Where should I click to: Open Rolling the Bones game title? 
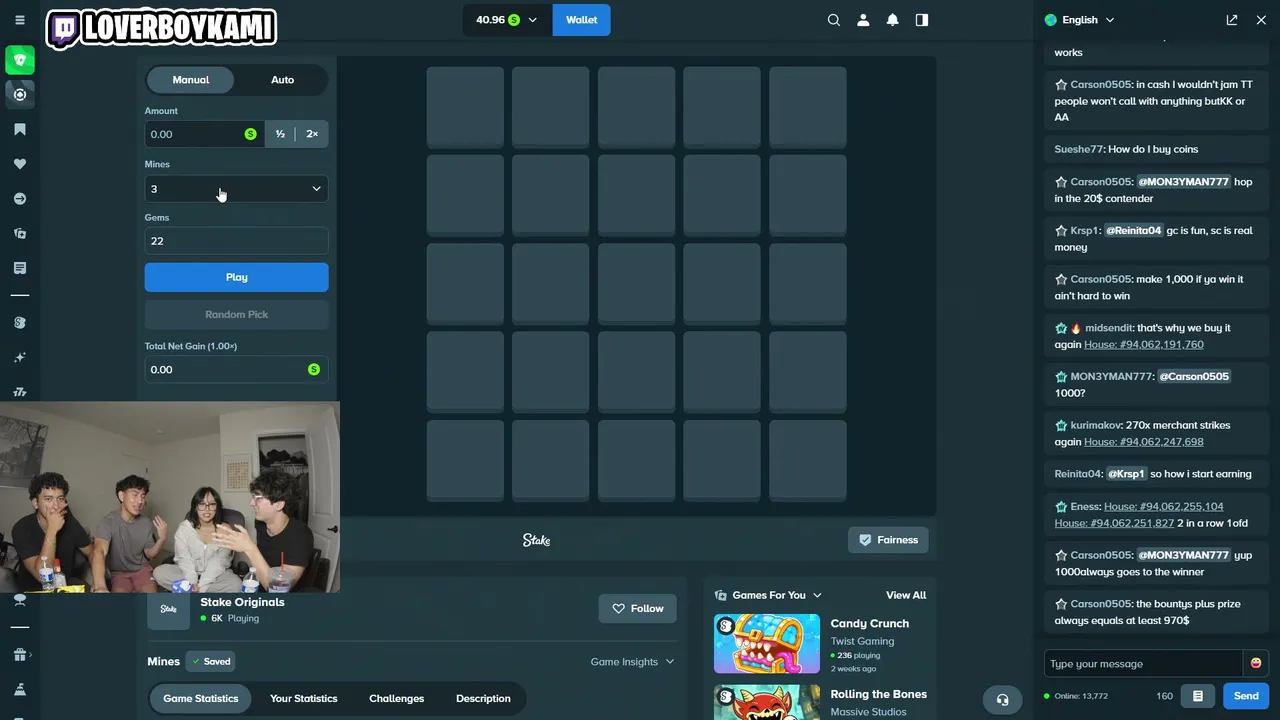(879, 694)
